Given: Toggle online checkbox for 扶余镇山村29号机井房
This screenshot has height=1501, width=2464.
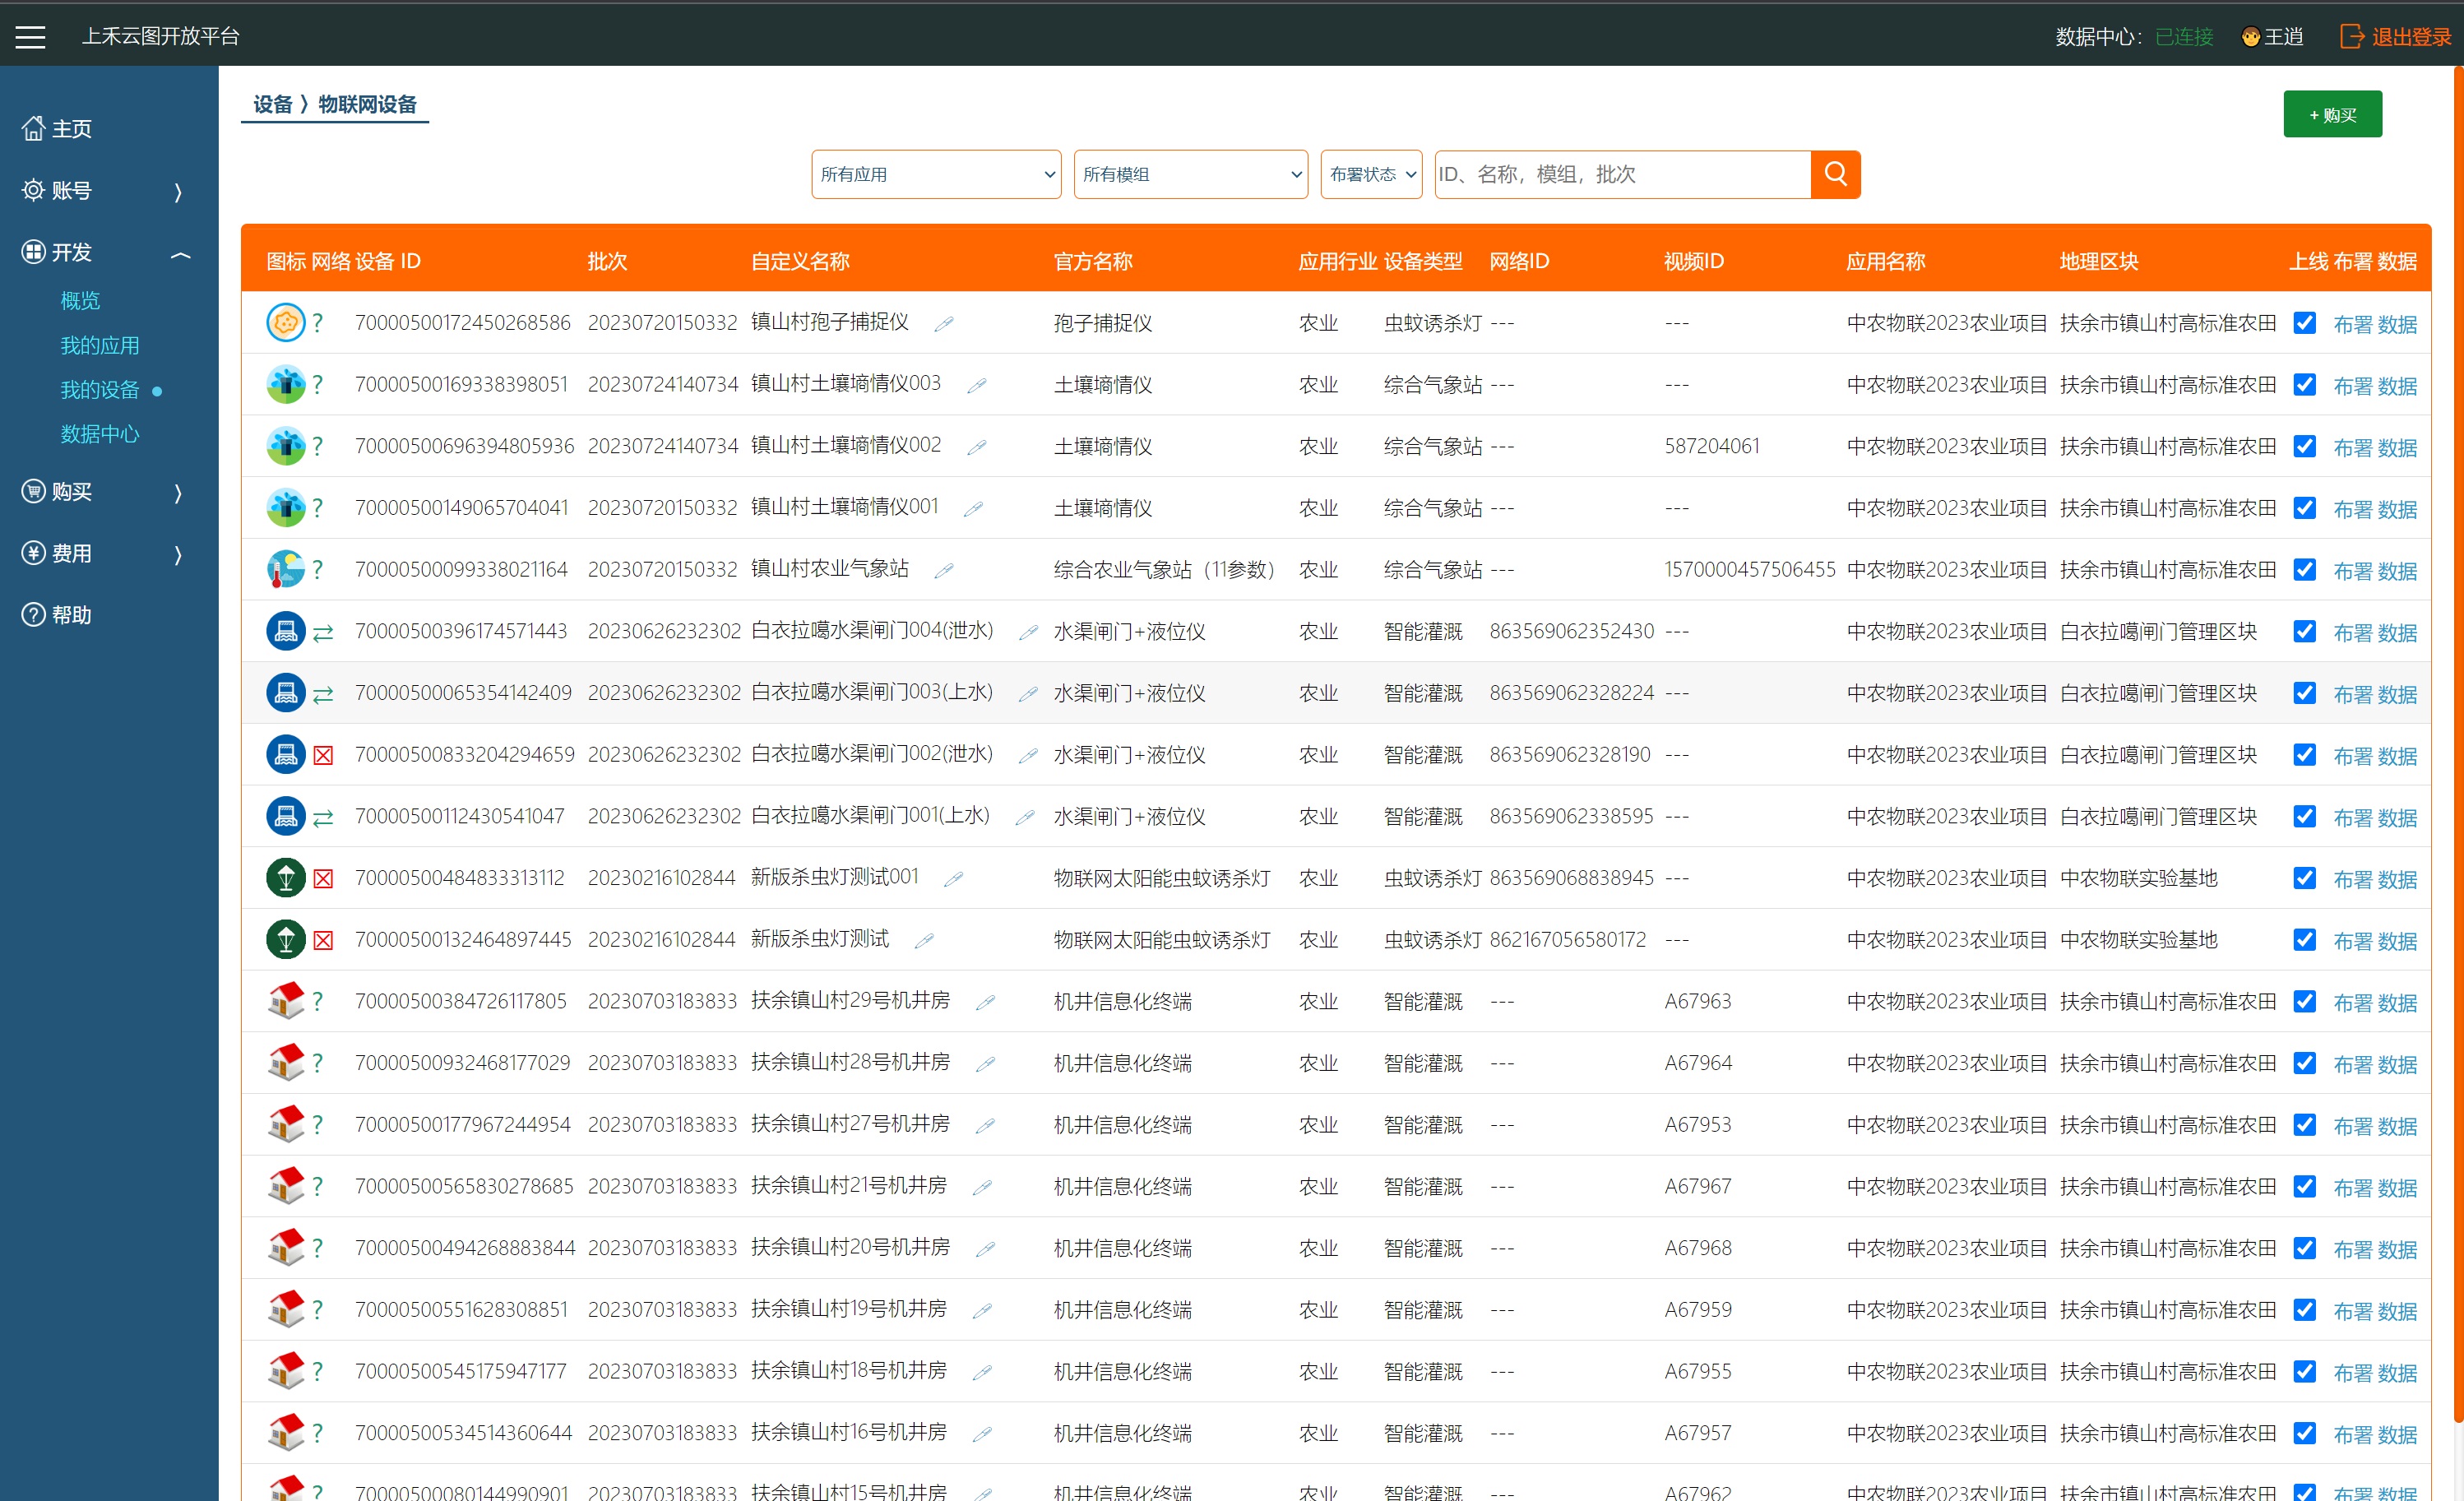Looking at the screenshot, I should [x=2304, y=1001].
